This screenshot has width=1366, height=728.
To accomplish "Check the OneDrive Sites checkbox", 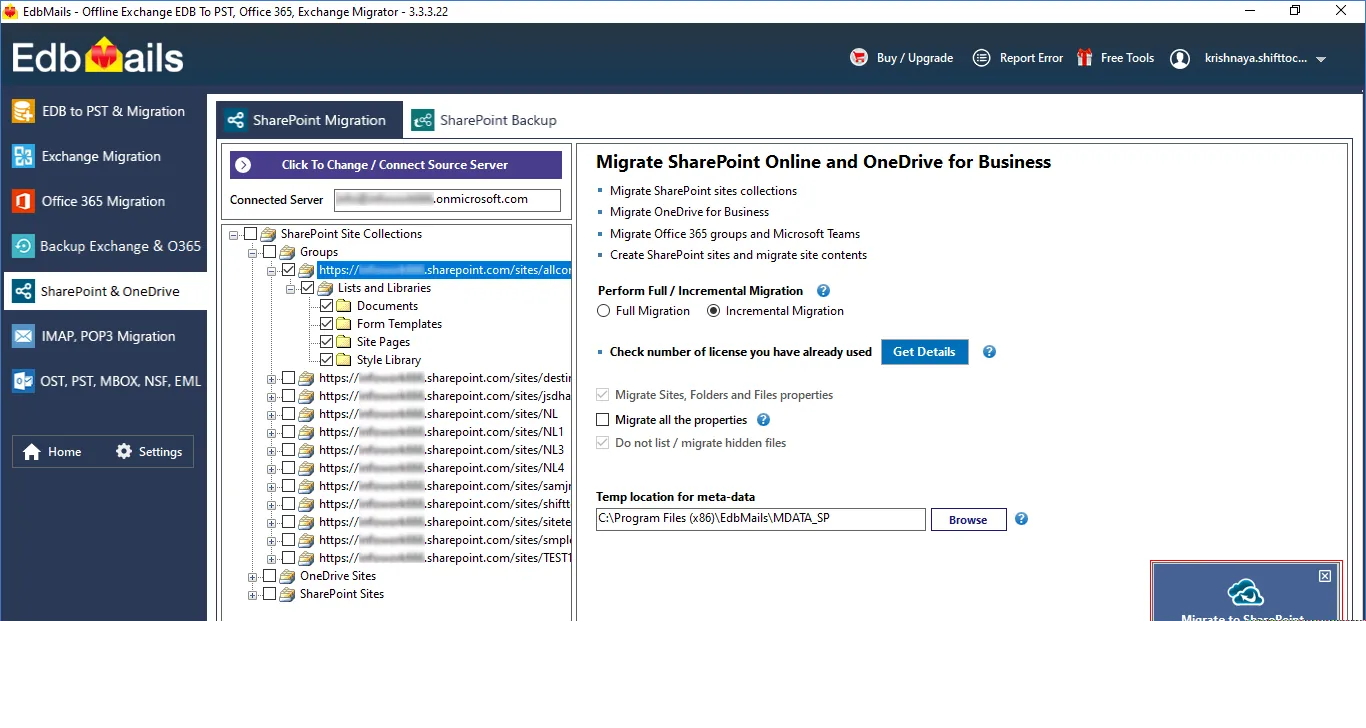I will coord(269,576).
